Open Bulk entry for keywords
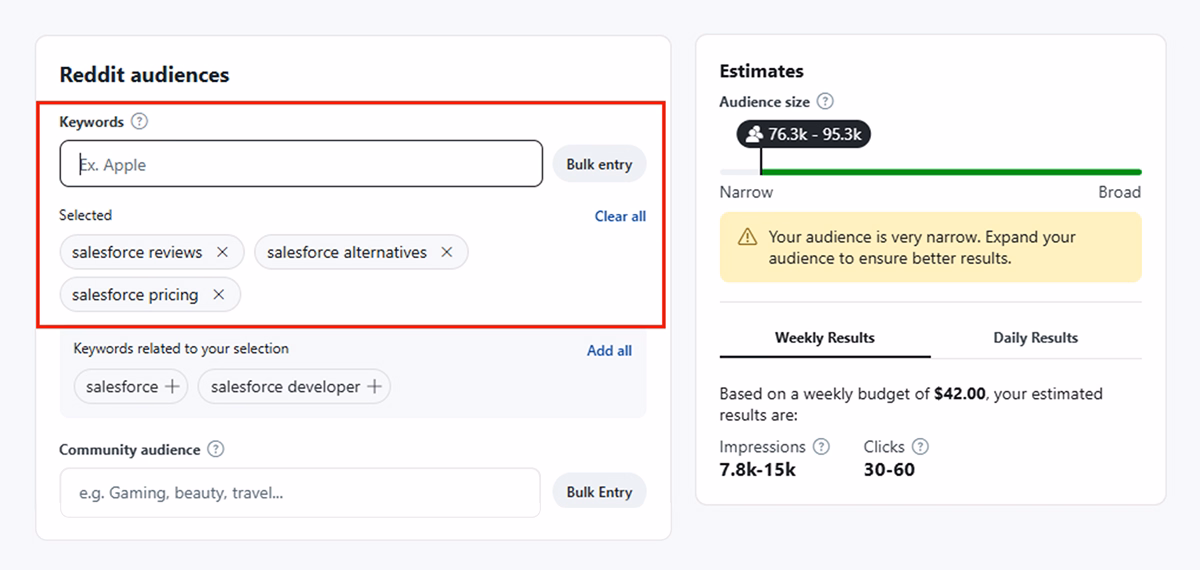Viewport: 1200px width, 570px height. tap(599, 164)
